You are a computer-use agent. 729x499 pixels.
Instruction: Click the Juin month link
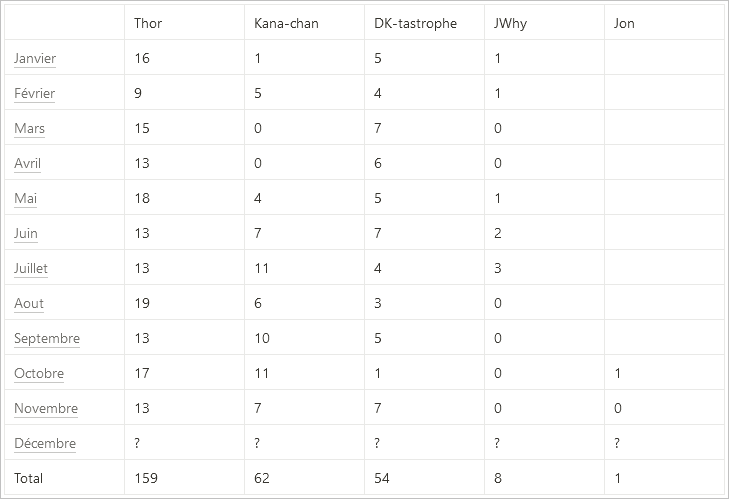[x=26, y=233]
